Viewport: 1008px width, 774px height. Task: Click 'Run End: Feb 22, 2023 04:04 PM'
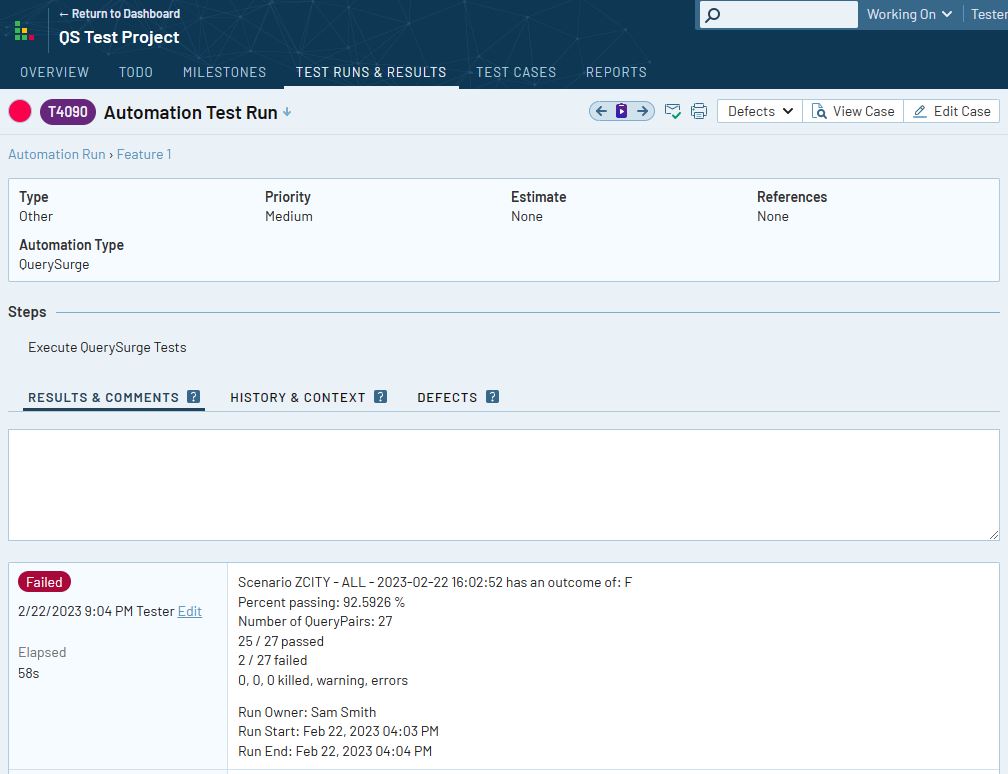tap(335, 751)
